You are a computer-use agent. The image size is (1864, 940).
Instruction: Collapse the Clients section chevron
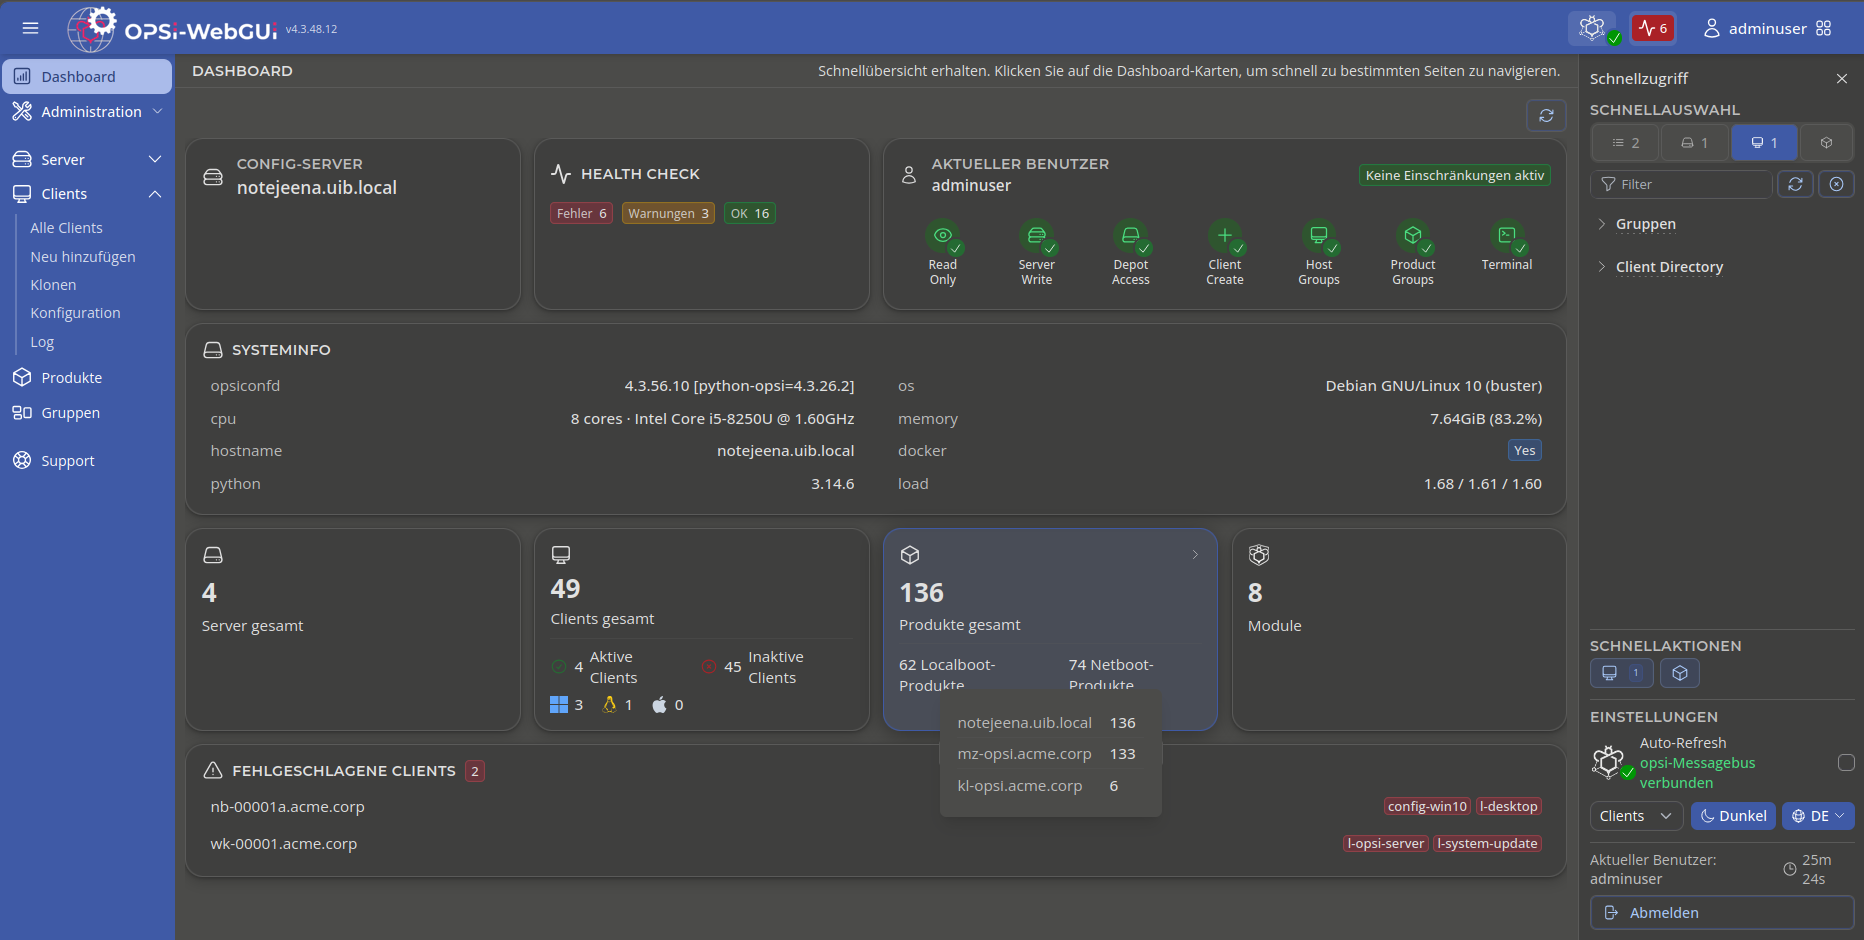155,194
